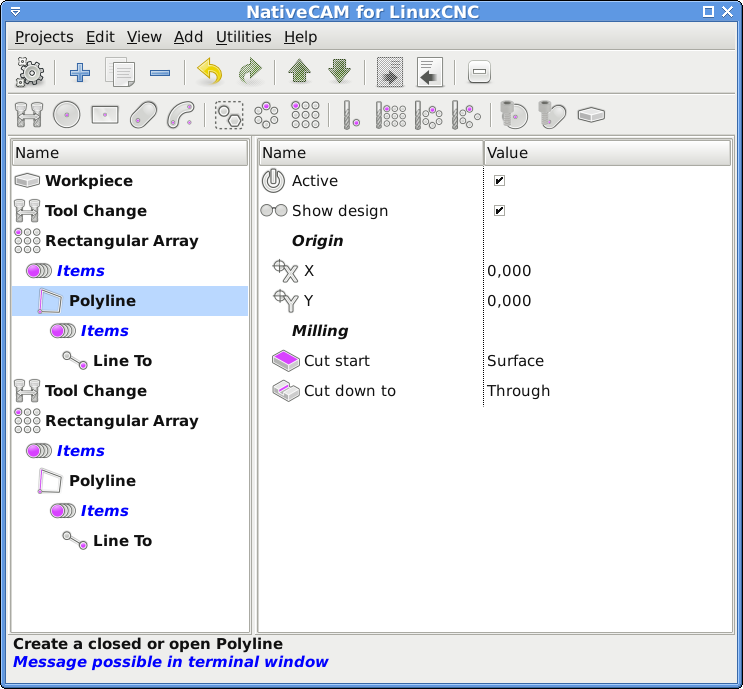The width and height of the screenshot is (743, 689).
Task: Open Cut start value Surface
Action: click(x=515, y=361)
